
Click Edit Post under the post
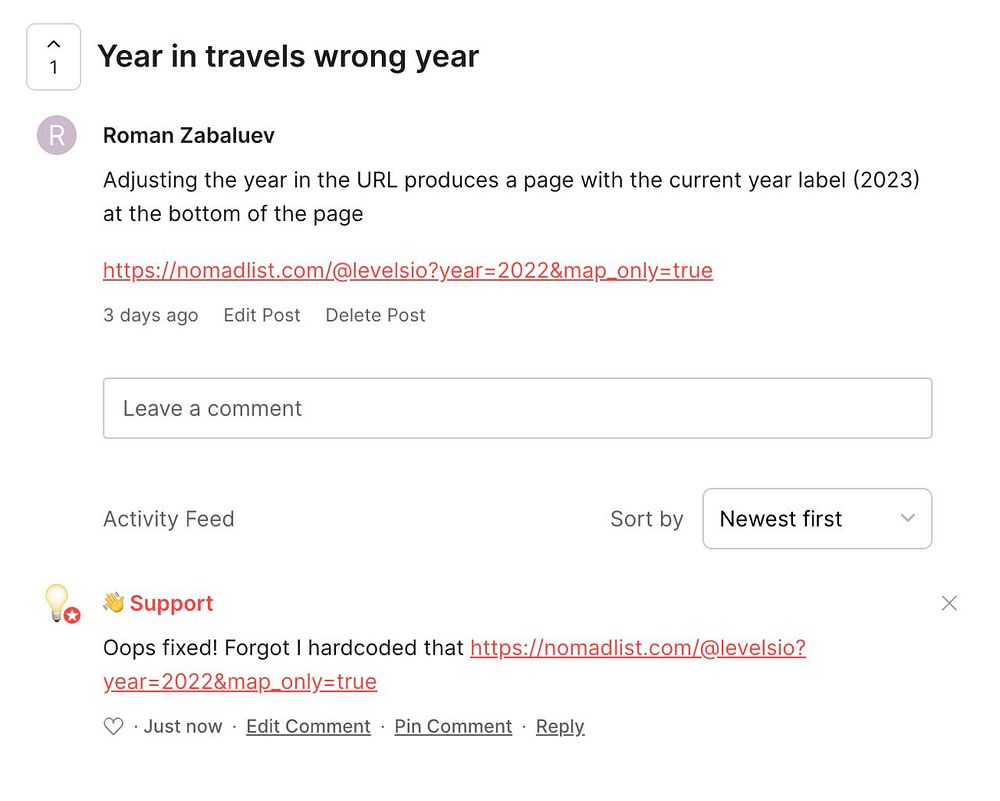(x=262, y=315)
